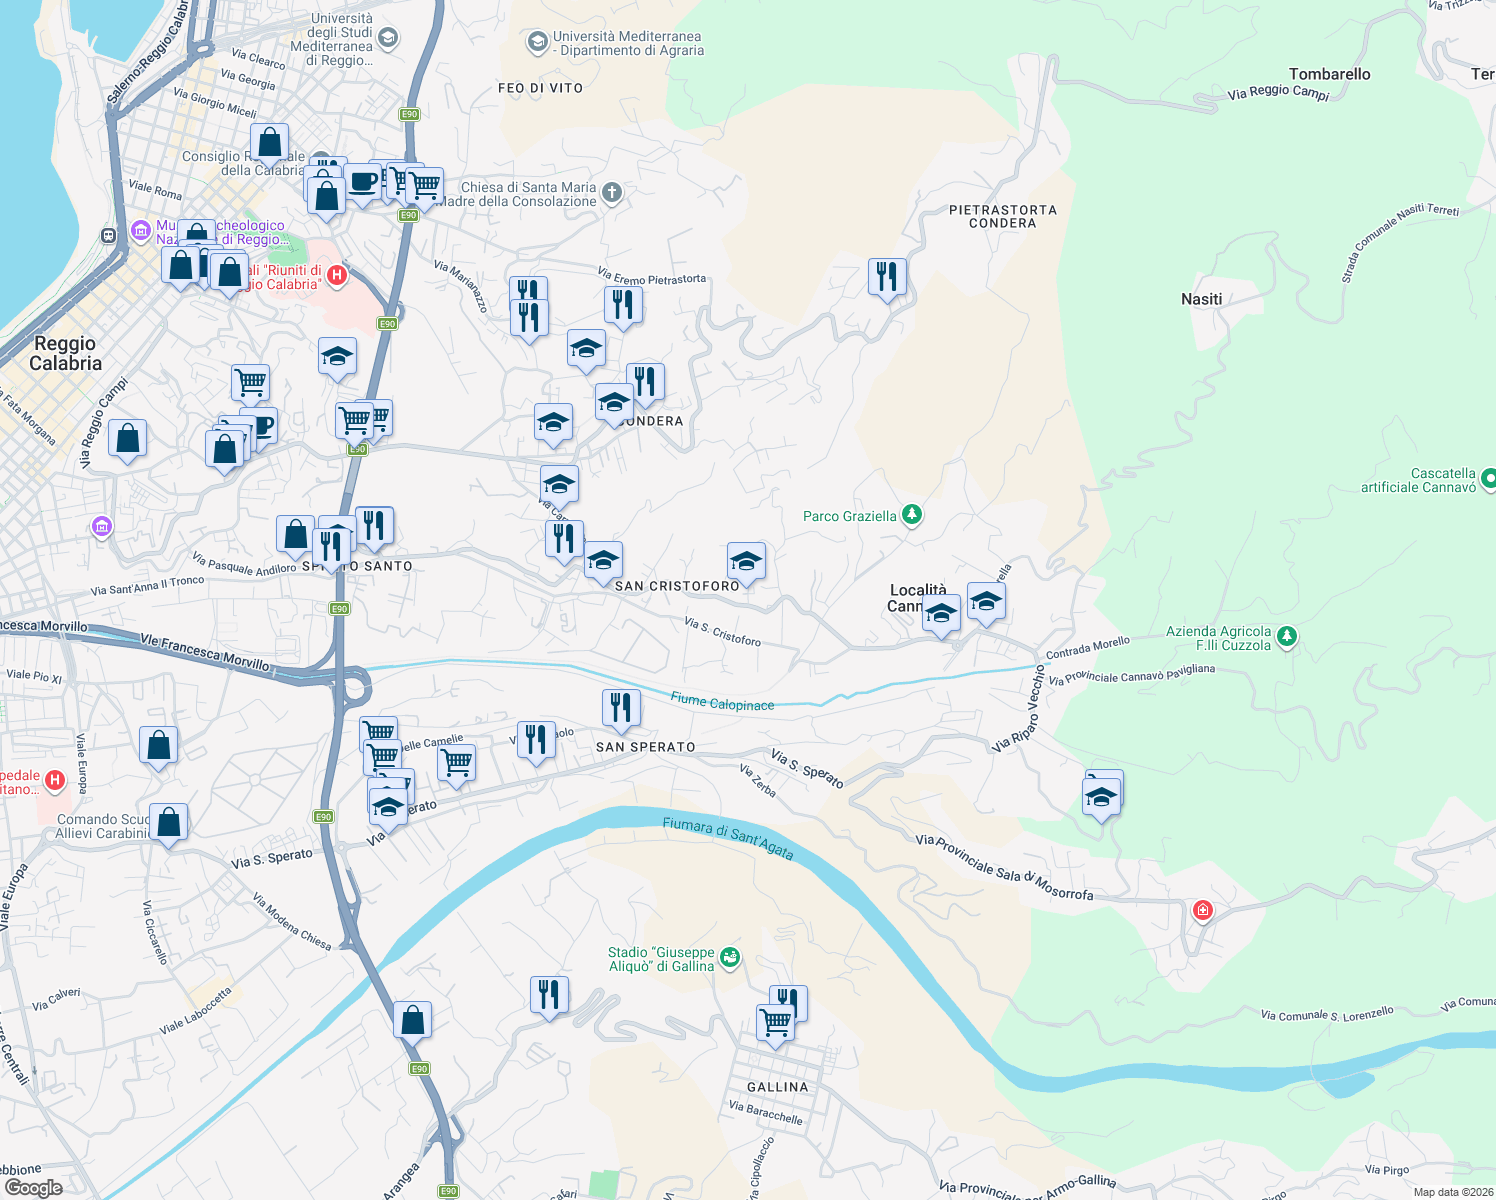Click the pharmacy cross marker near Mosorrofa road
1496x1200 pixels.
pyautogui.click(x=1202, y=911)
